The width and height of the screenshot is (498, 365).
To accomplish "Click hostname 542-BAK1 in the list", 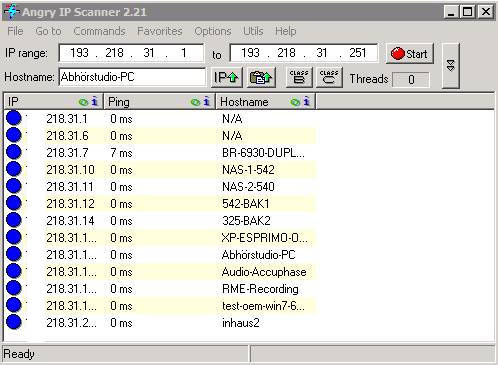I will (x=246, y=204).
